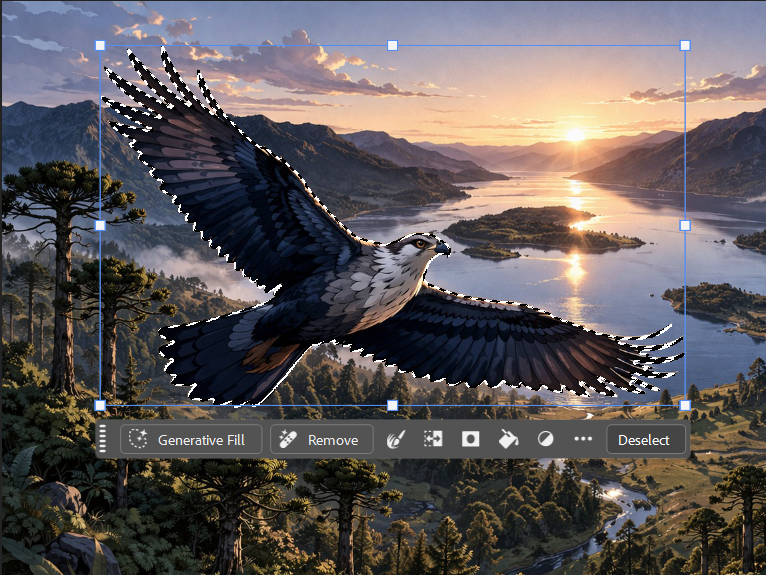
Task: Click the Generative Fill button label
Action: click(x=204, y=439)
